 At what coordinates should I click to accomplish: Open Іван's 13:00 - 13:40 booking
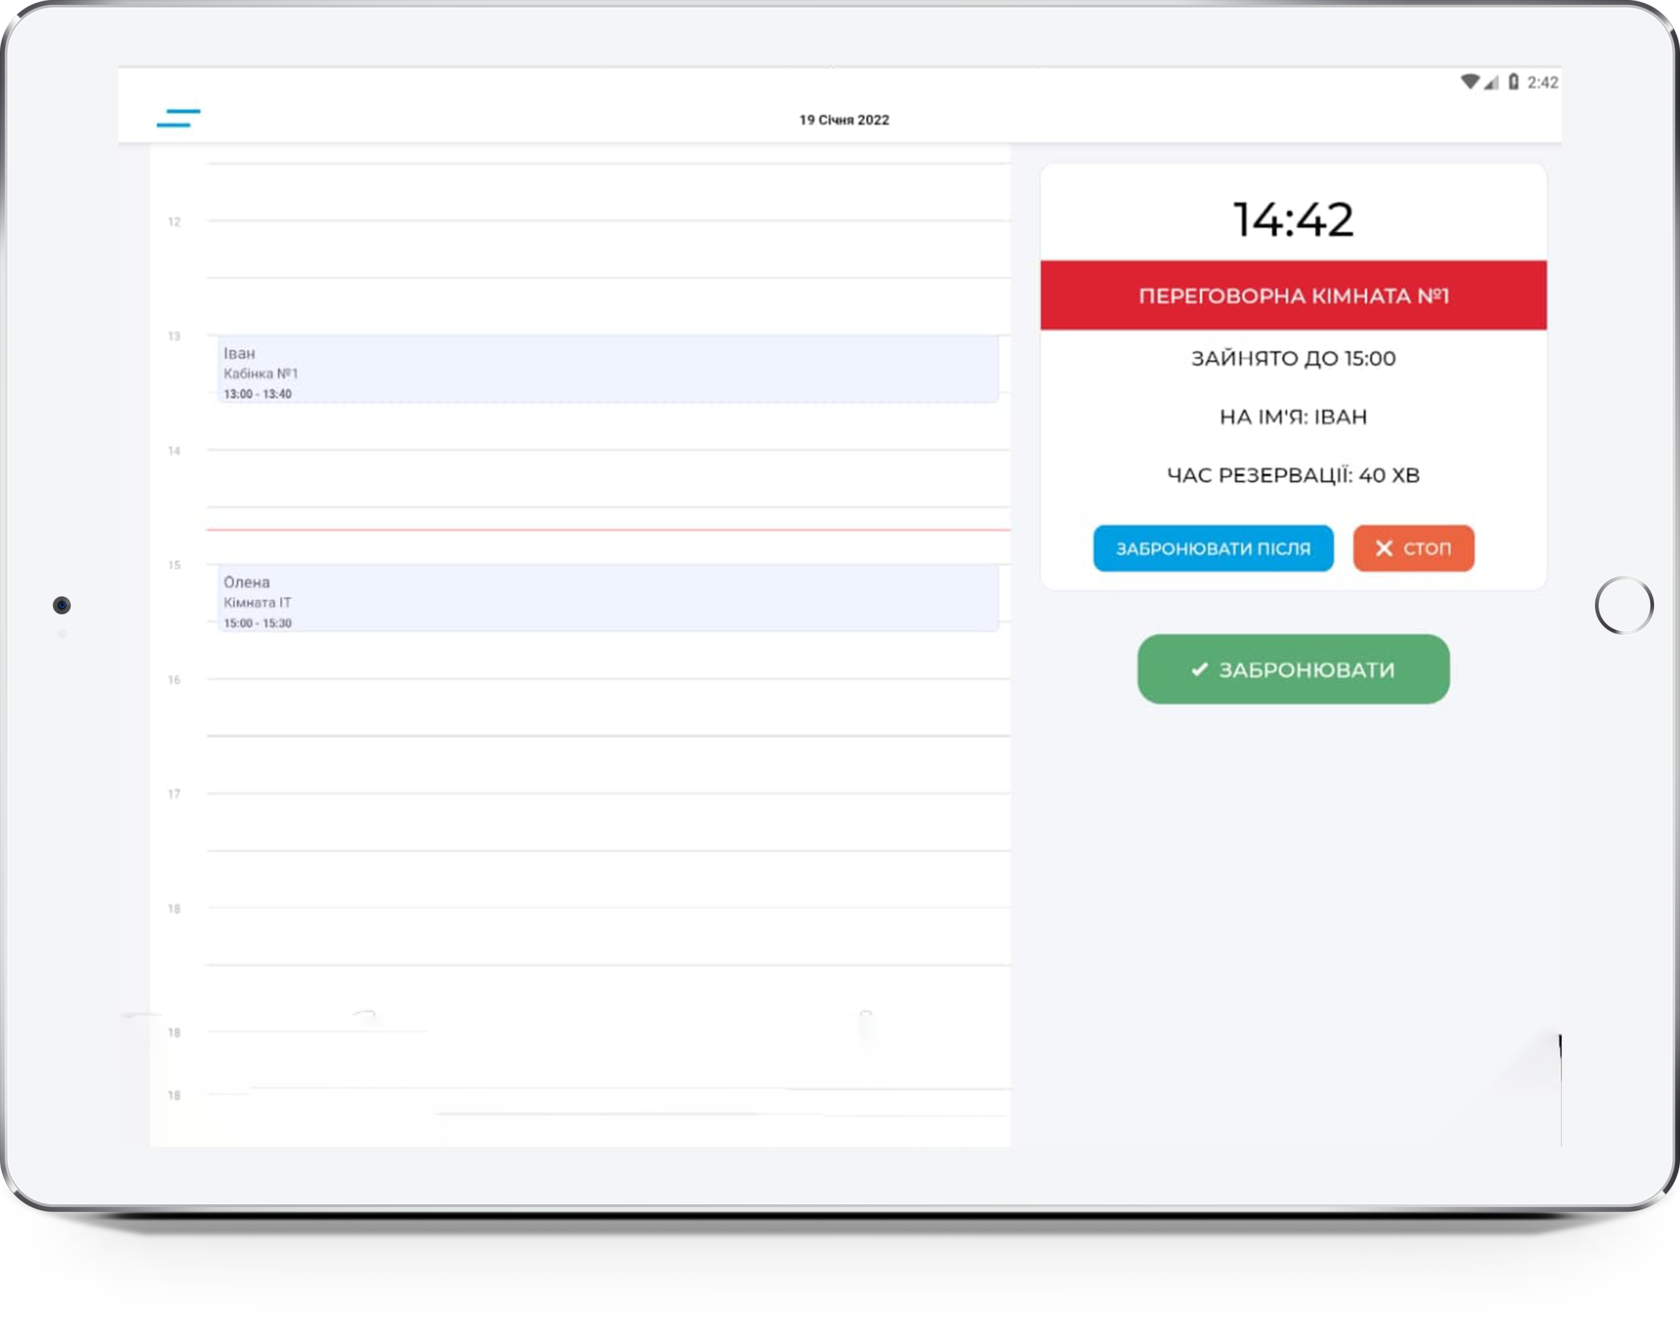(x=607, y=369)
